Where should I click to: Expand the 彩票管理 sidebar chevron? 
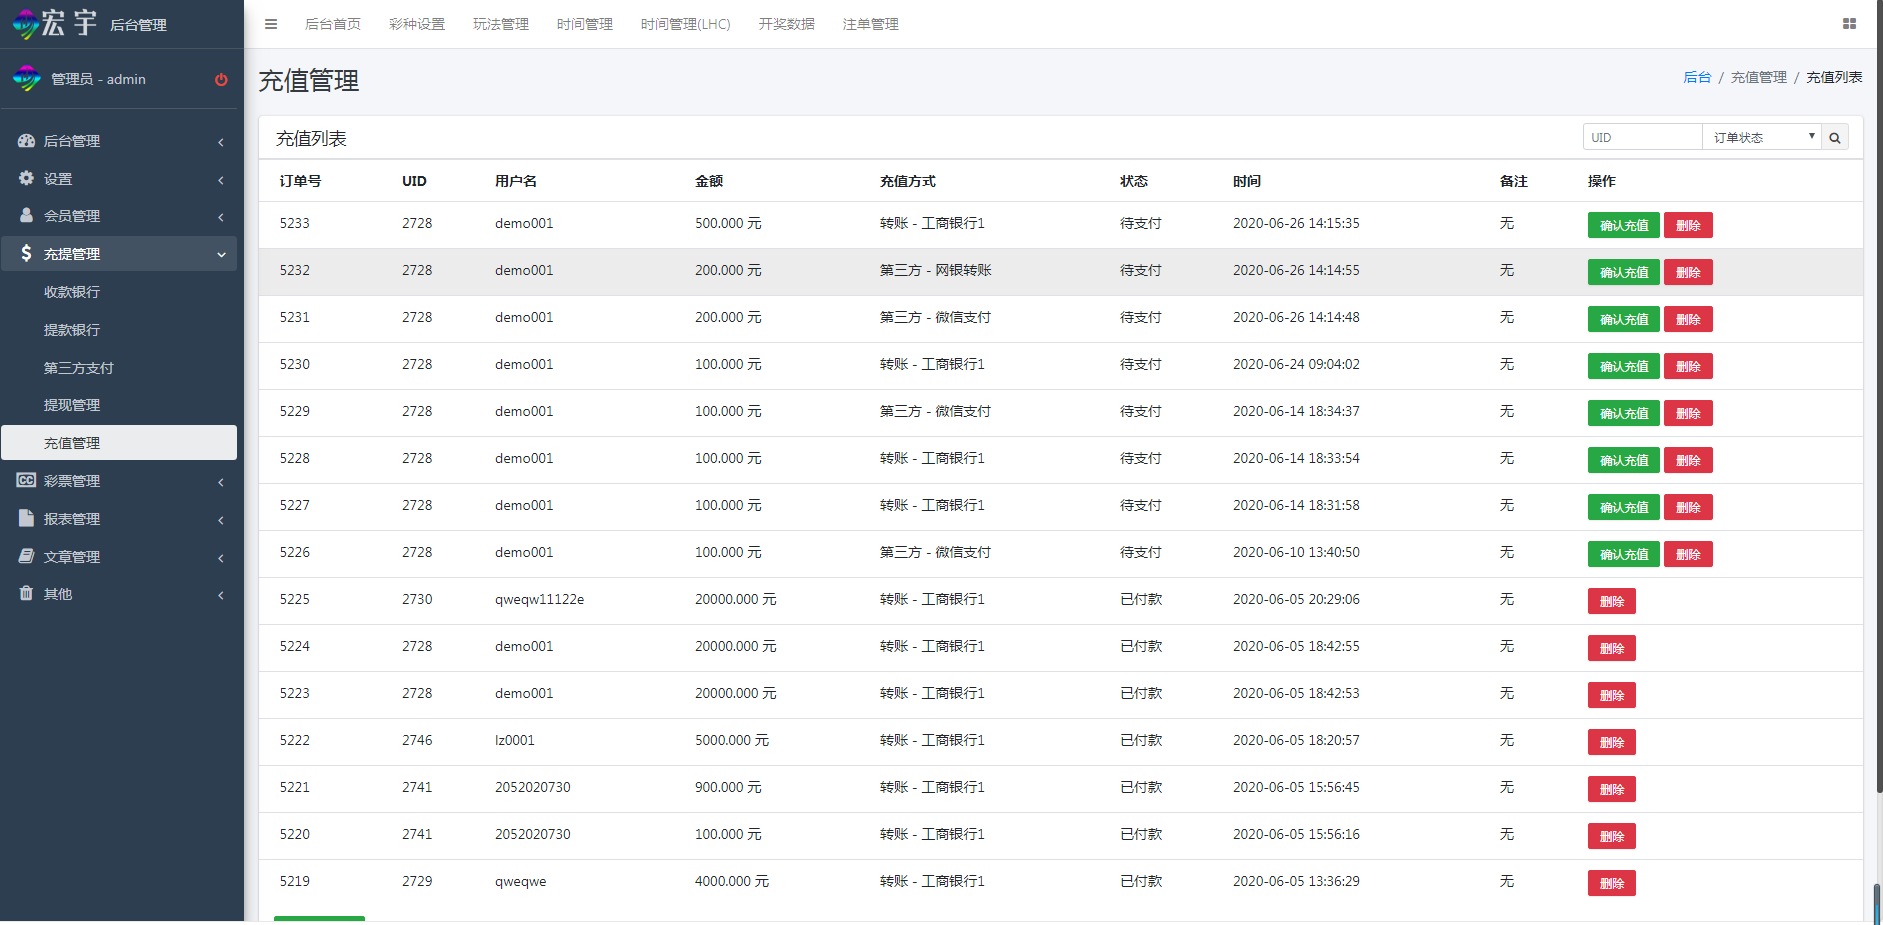(221, 482)
